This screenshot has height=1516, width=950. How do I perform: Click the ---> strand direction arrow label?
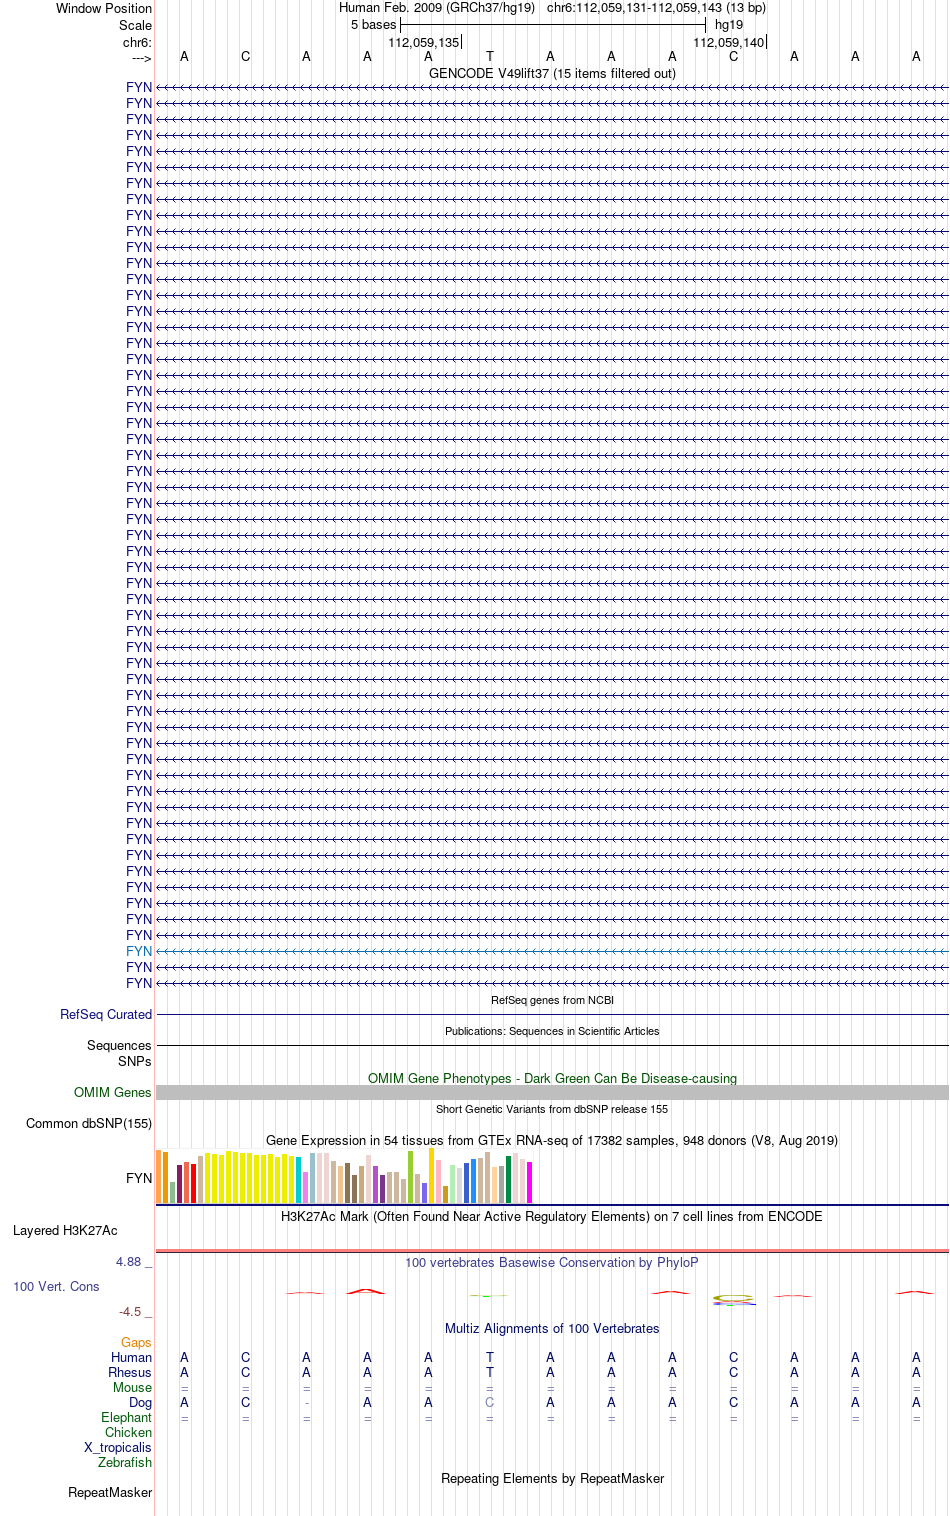pyautogui.click(x=141, y=58)
